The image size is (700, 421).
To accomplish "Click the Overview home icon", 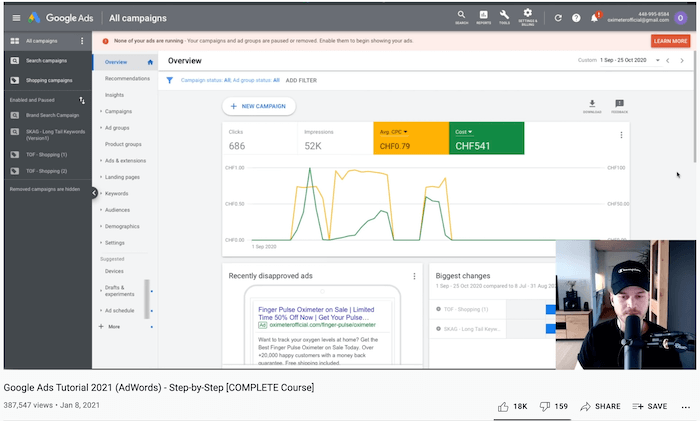I will point(150,63).
